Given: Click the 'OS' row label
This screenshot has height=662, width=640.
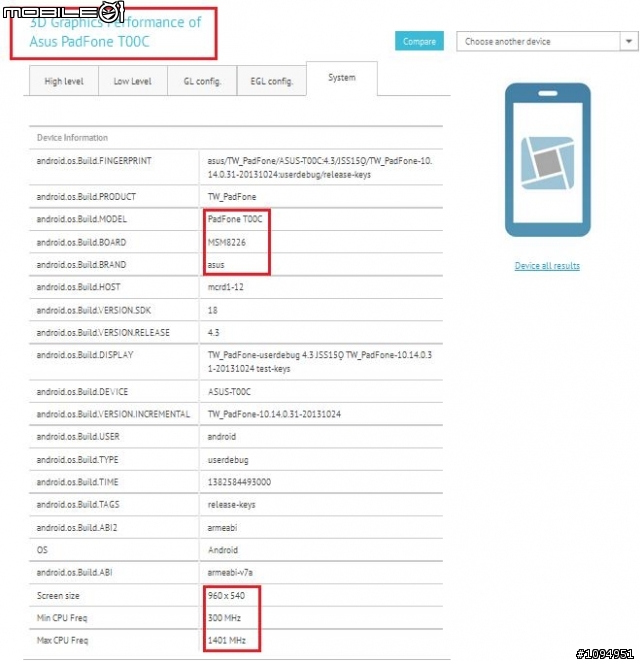Looking at the screenshot, I should (42, 550).
